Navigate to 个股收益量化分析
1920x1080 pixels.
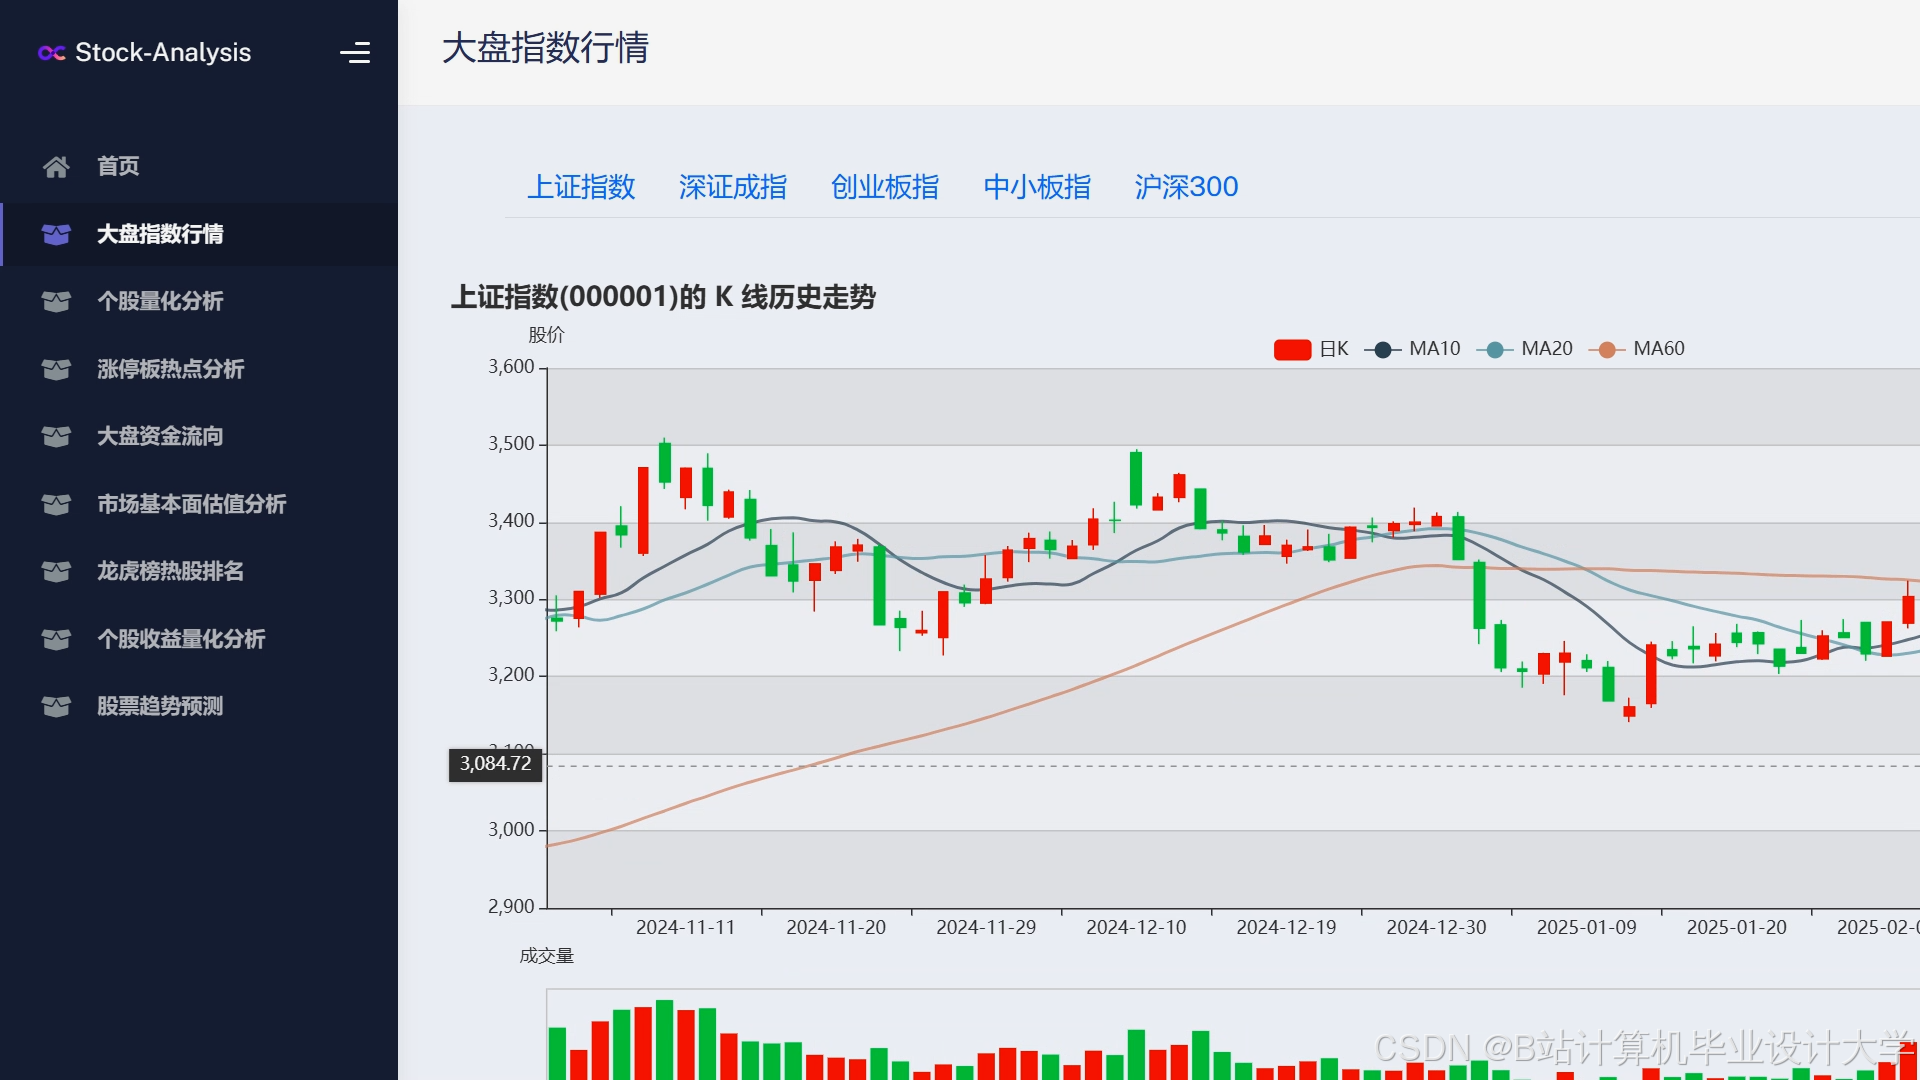[56, 639]
